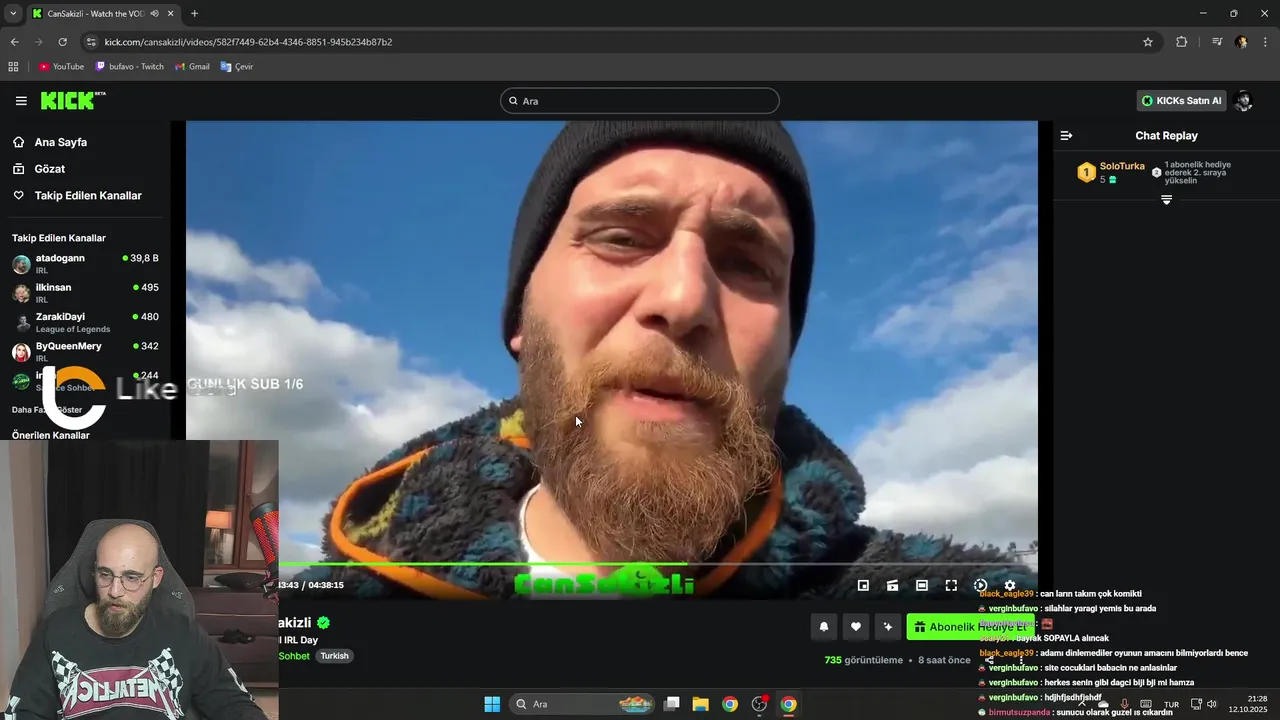
Task: Click the sparkle button beside heart
Action: pos(887,627)
